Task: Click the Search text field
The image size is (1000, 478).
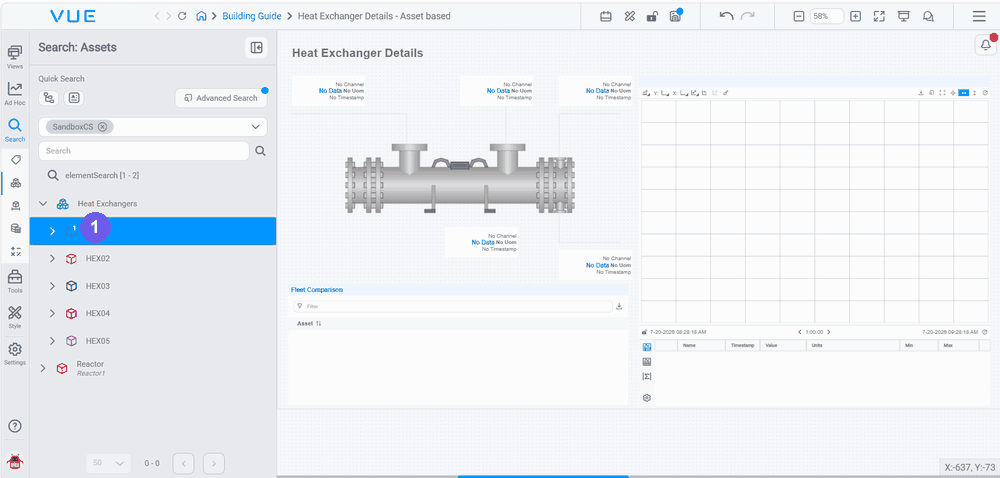Action: pyautogui.click(x=143, y=151)
